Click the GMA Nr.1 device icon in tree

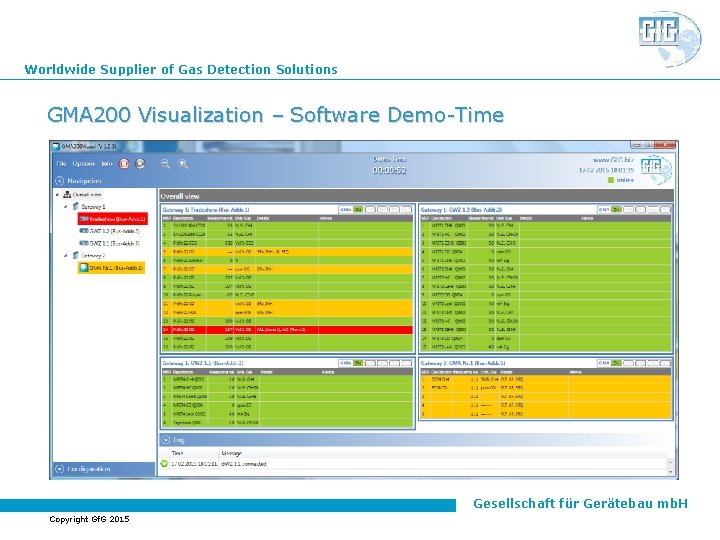[x=84, y=267]
